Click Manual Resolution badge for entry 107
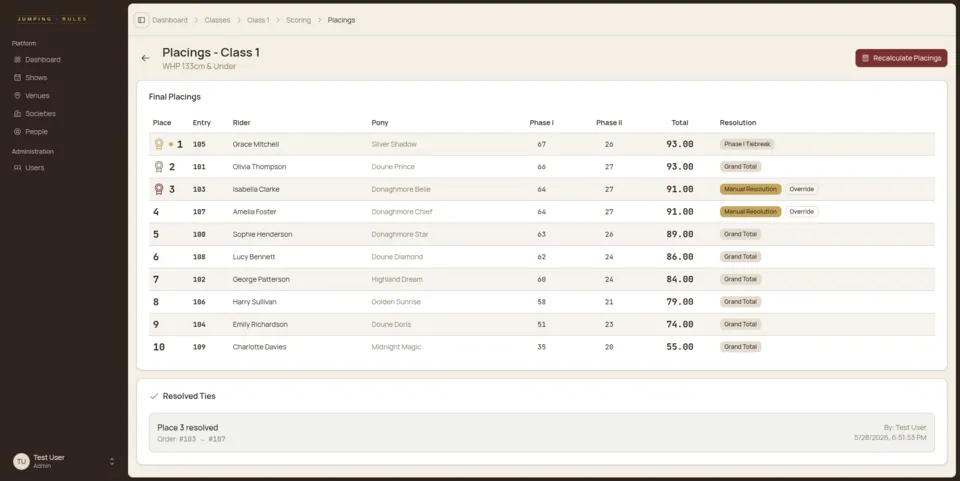960x481 pixels. (x=750, y=212)
